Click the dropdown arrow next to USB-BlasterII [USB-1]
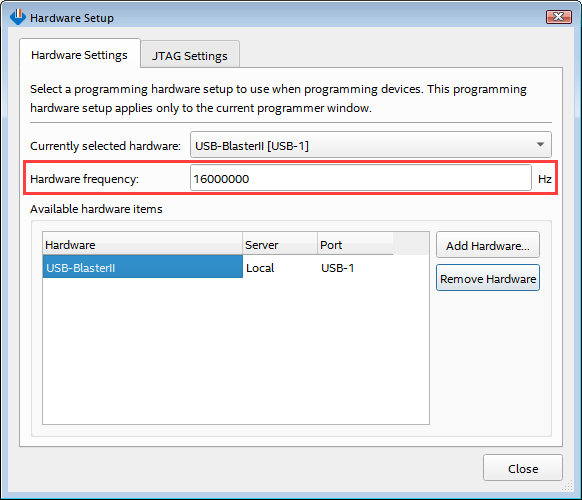This screenshot has height=500, width=582. click(x=540, y=144)
